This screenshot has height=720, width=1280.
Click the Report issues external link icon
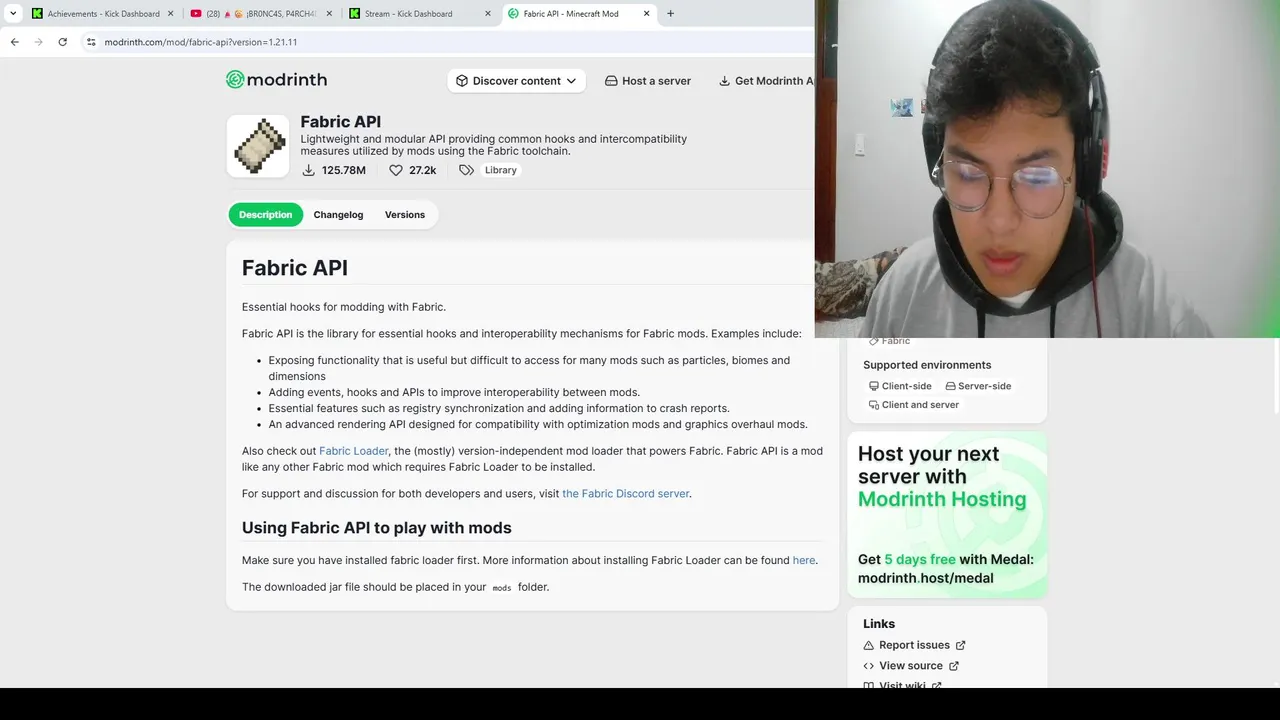click(961, 645)
